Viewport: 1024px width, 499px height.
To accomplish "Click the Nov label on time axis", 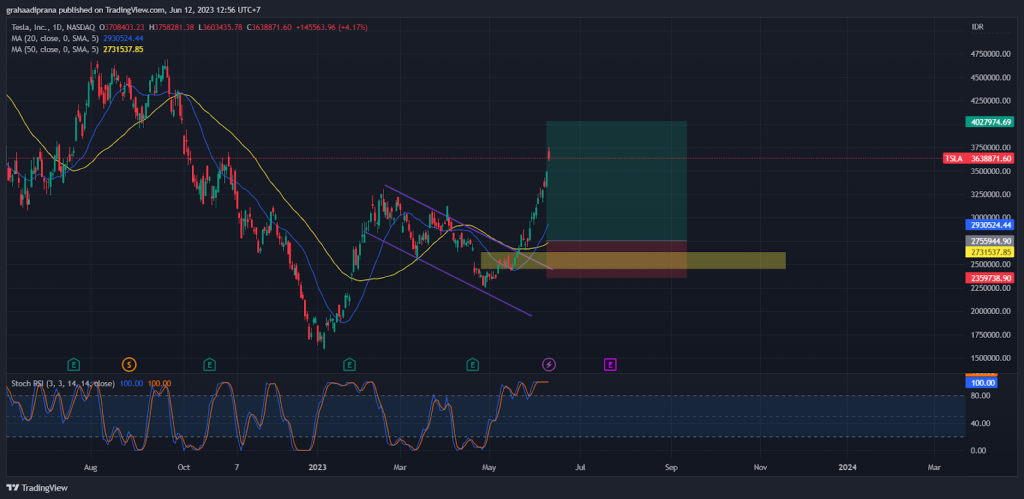I will click(x=760, y=468).
